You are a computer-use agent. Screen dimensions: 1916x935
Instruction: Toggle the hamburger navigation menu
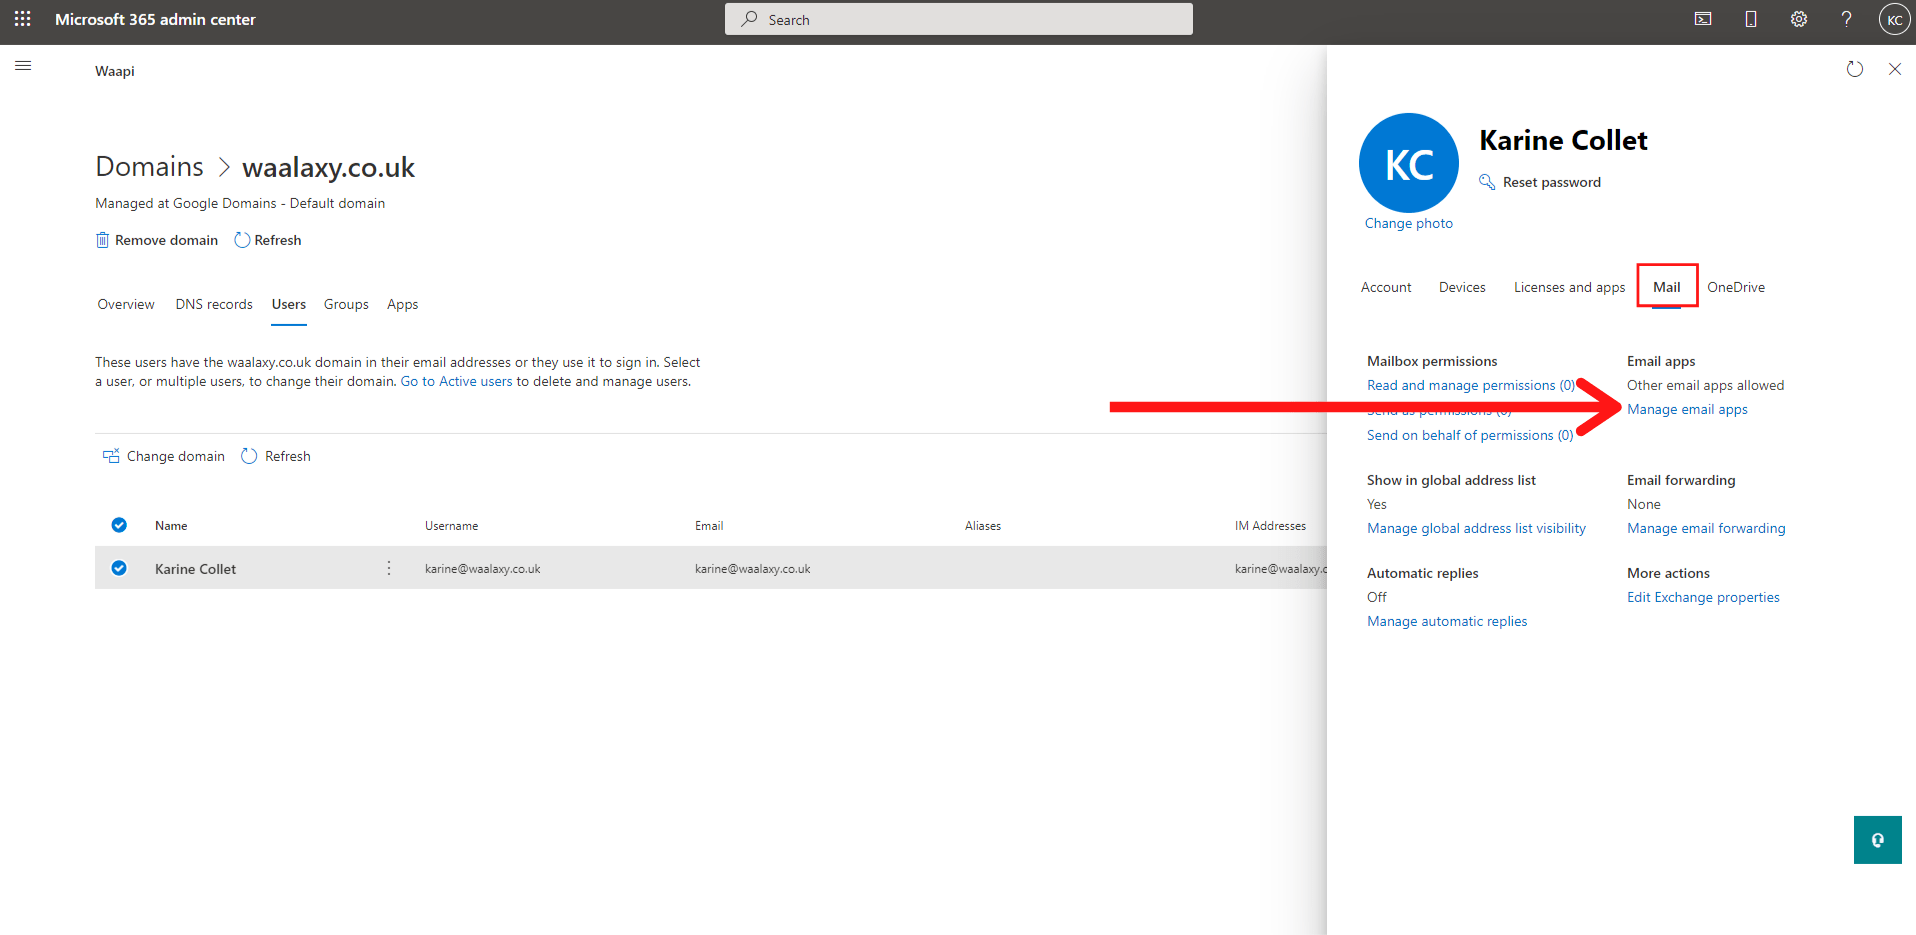pos(23,66)
